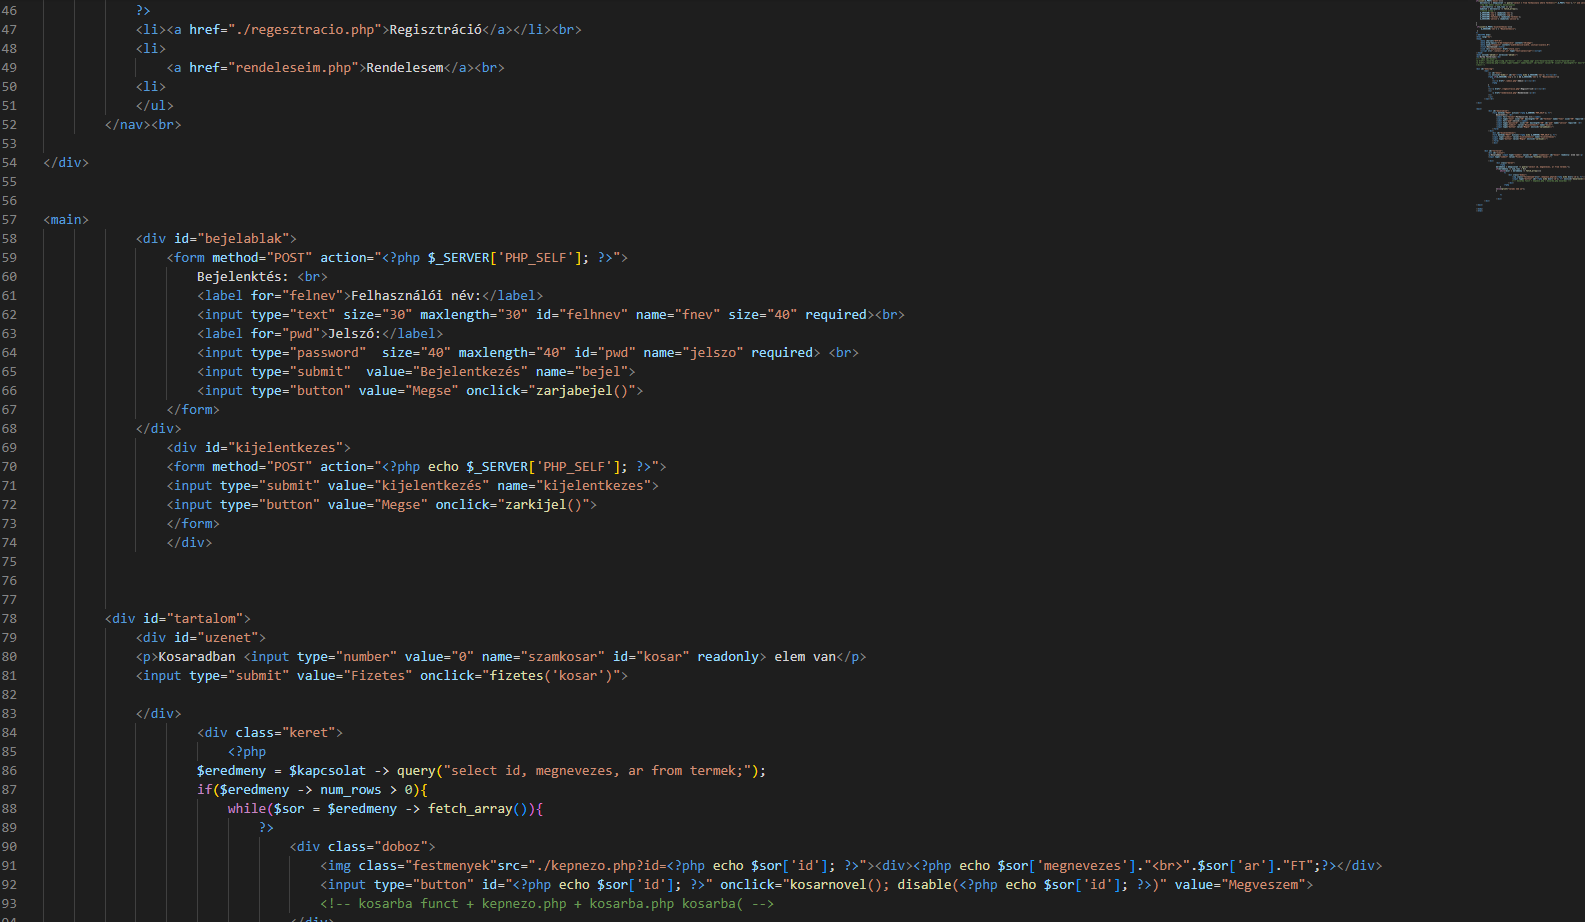This screenshot has height=922, width=1585.
Task: Click the Jelszó: label text
Action: click(355, 334)
